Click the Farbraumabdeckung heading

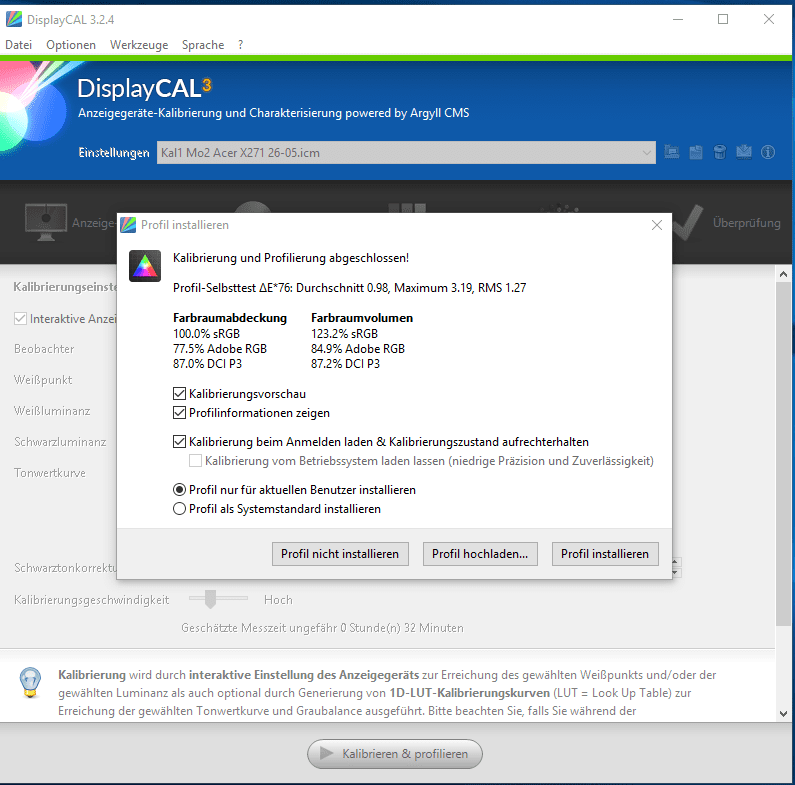230,318
